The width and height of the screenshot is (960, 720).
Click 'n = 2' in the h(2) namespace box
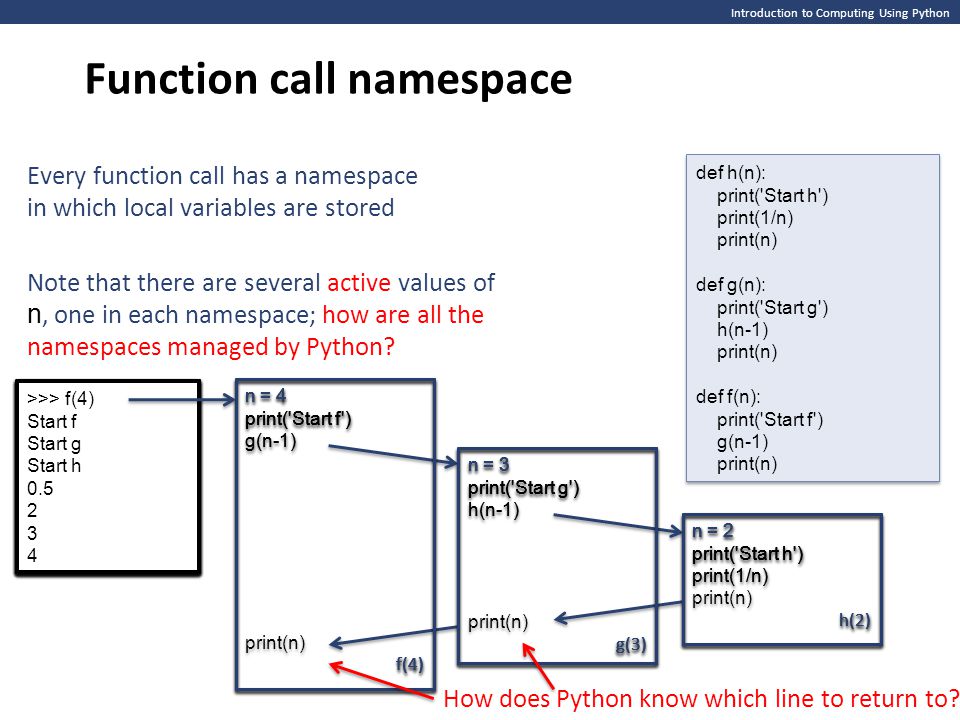click(713, 531)
